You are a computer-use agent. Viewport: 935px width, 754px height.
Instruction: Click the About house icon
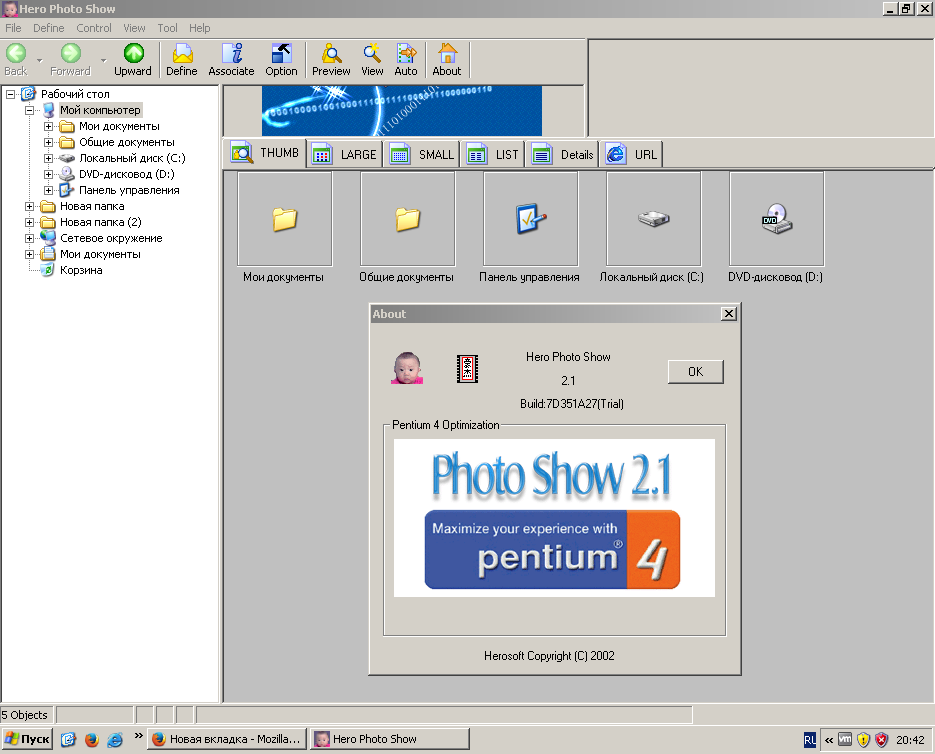point(447,59)
